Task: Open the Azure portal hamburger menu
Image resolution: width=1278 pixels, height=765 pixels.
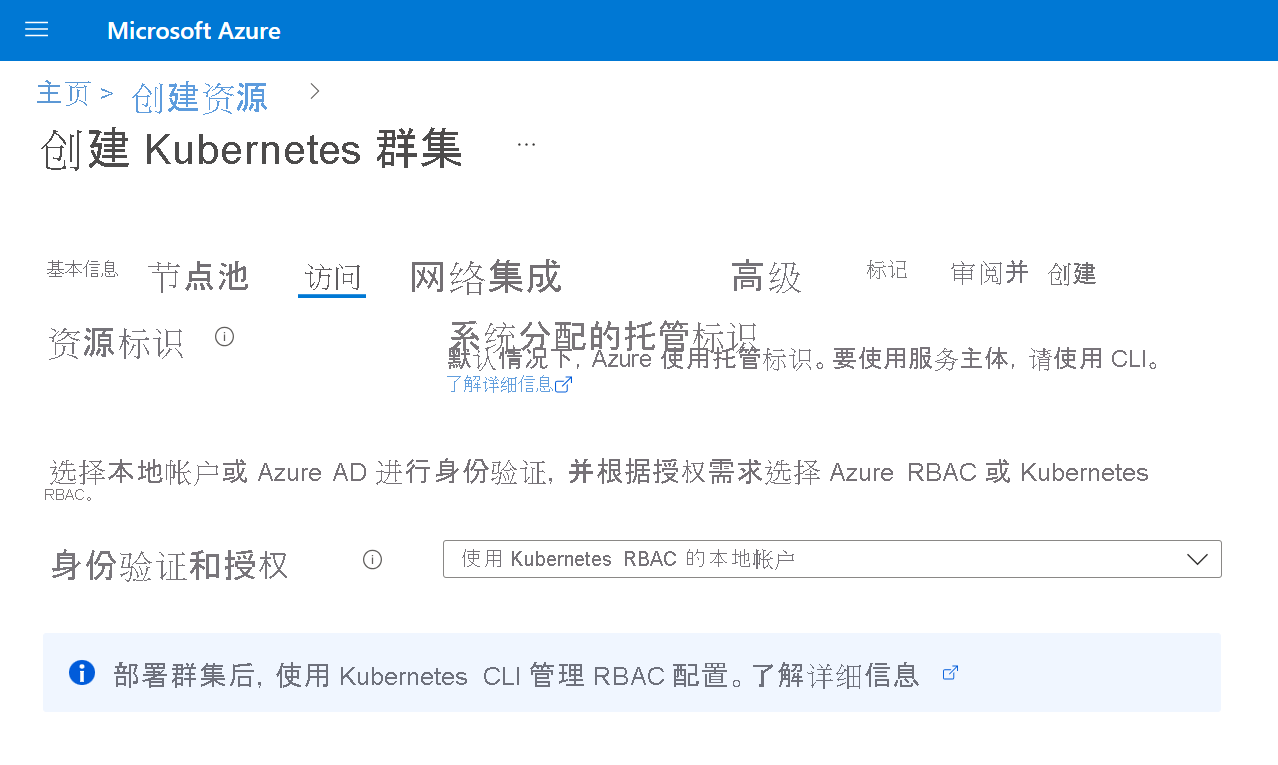Action: (x=36, y=30)
